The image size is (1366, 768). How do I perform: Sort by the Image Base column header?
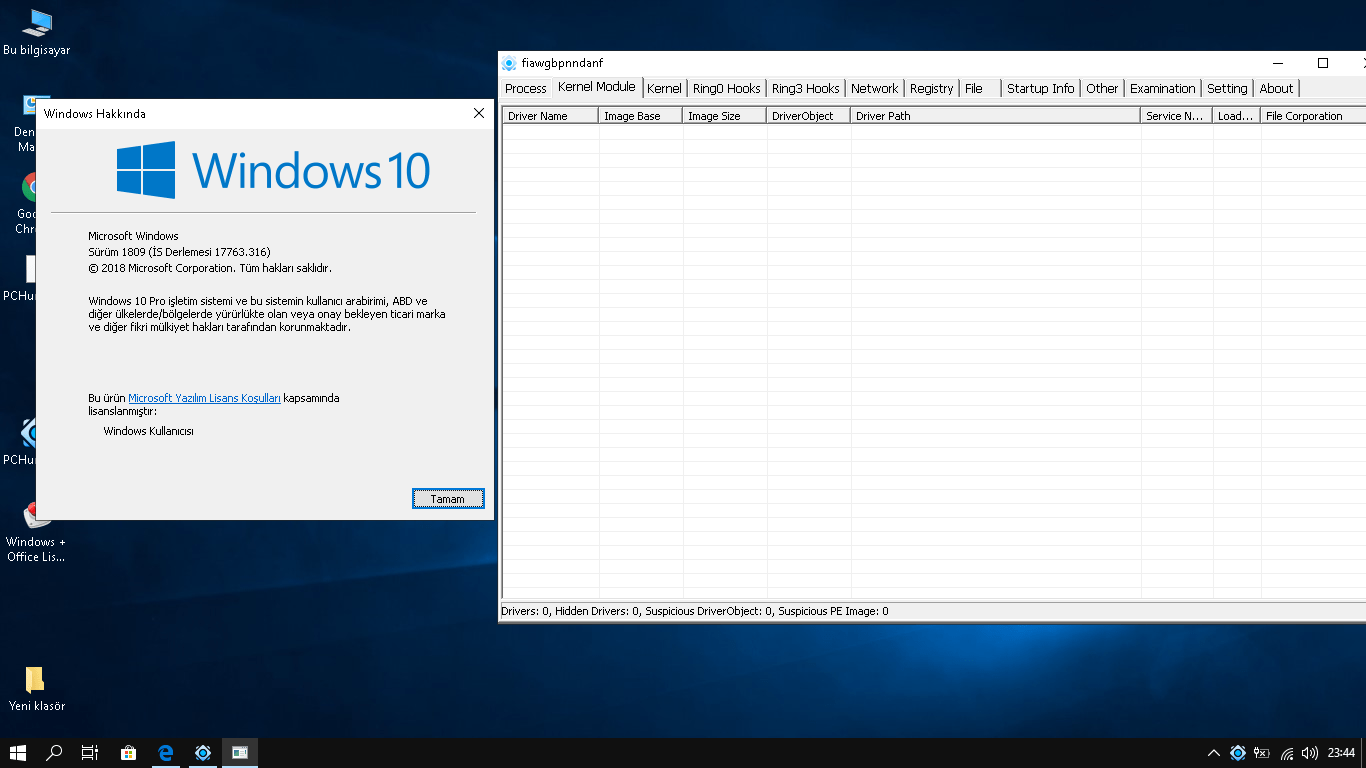(642, 116)
